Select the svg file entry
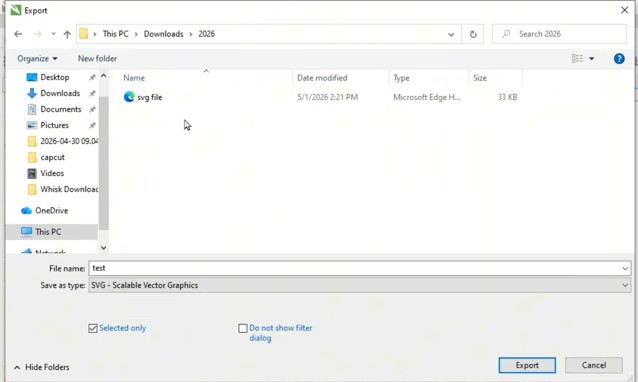The image size is (638, 382). click(149, 97)
